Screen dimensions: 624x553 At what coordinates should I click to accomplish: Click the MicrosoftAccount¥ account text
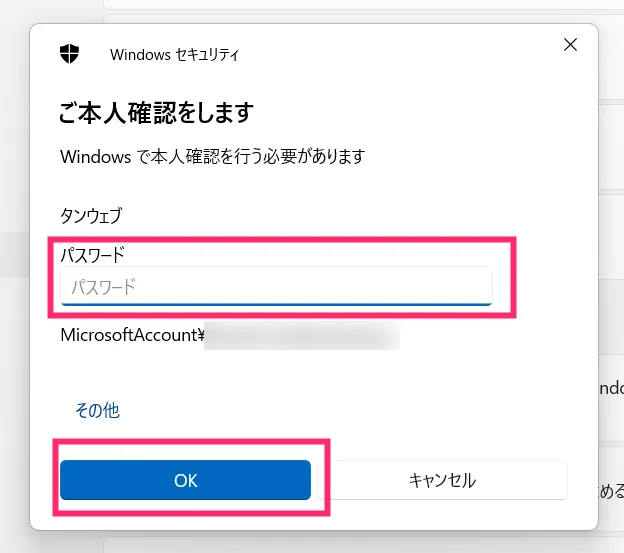tap(132, 335)
